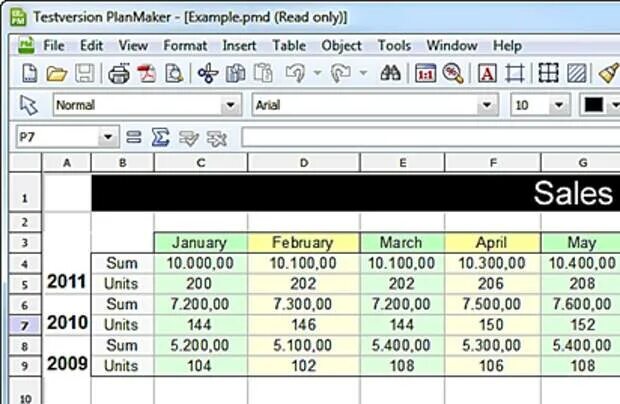This screenshot has height=404, width=620.
Task: Click the New document icon
Action: coord(30,73)
